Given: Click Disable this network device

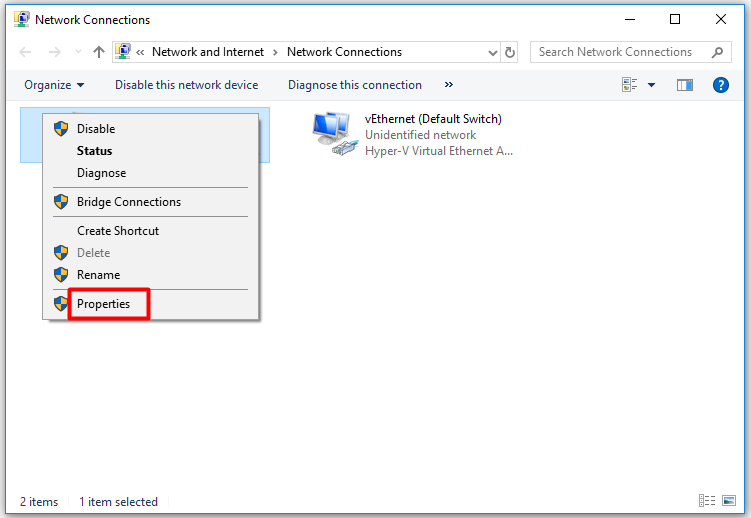Looking at the screenshot, I should tap(186, 85).
